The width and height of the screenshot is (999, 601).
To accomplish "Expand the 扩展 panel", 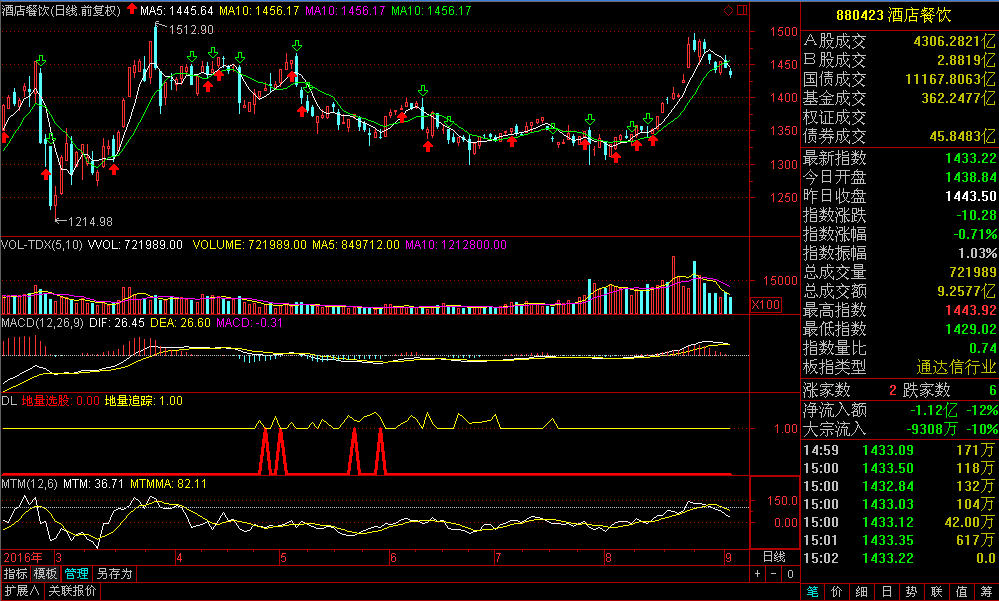I will tap(21, 591).
